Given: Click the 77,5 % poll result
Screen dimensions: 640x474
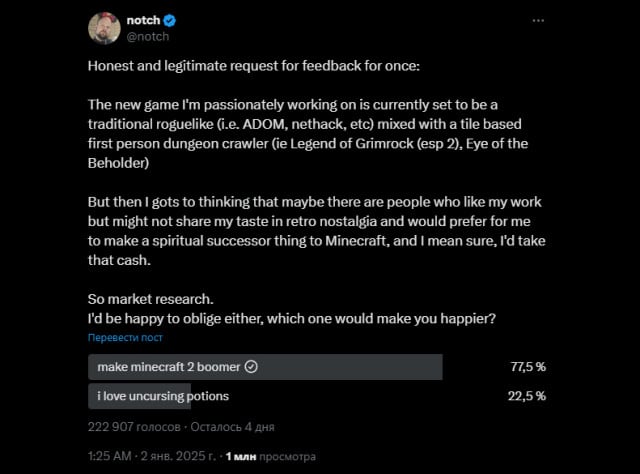Looking at the screenshot, I should coord(528,367).
